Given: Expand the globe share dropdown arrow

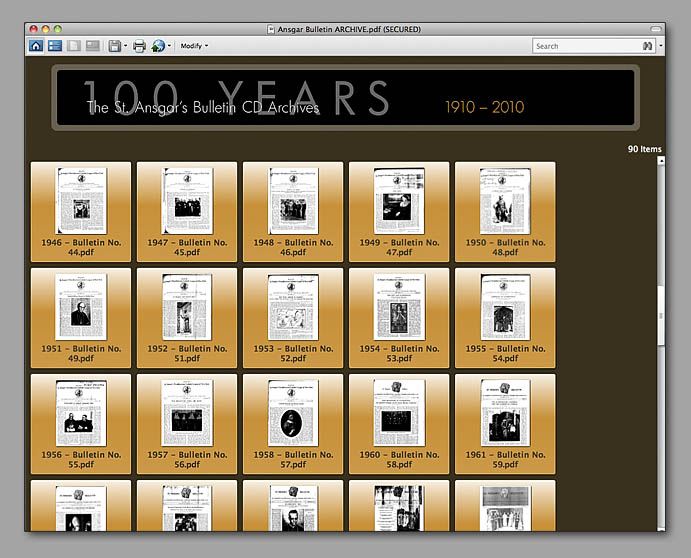Looking at the screenshot, I should 169,46.
